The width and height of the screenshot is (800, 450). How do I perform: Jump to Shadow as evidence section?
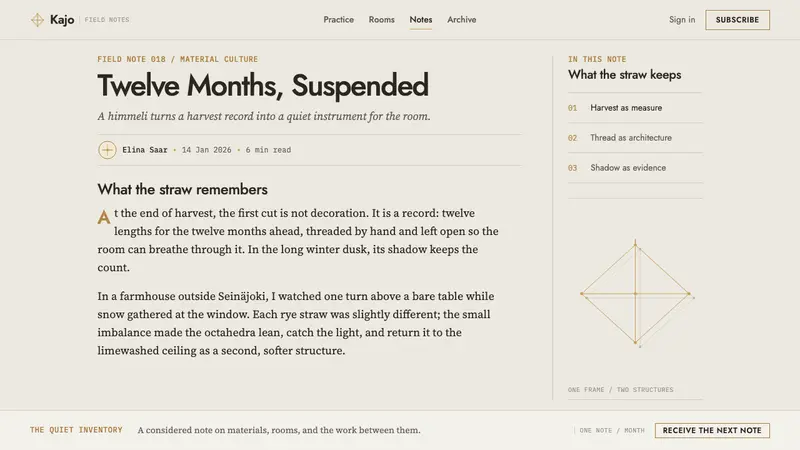(635, 168)
